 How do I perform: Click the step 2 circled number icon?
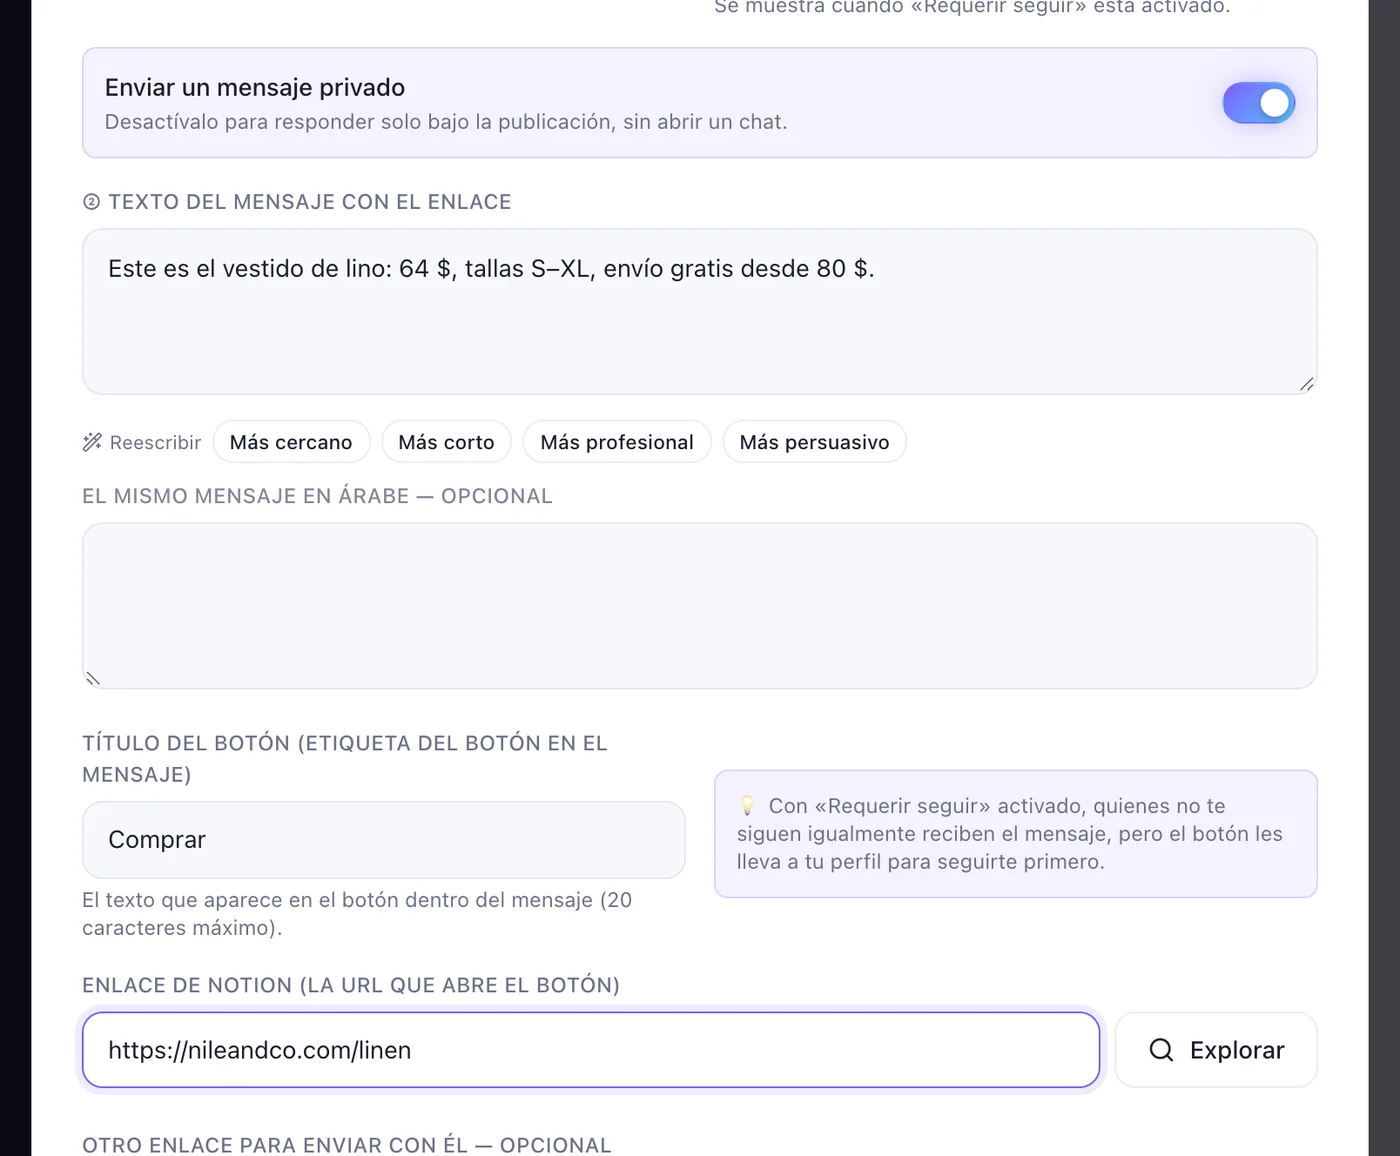coord(91,202)
